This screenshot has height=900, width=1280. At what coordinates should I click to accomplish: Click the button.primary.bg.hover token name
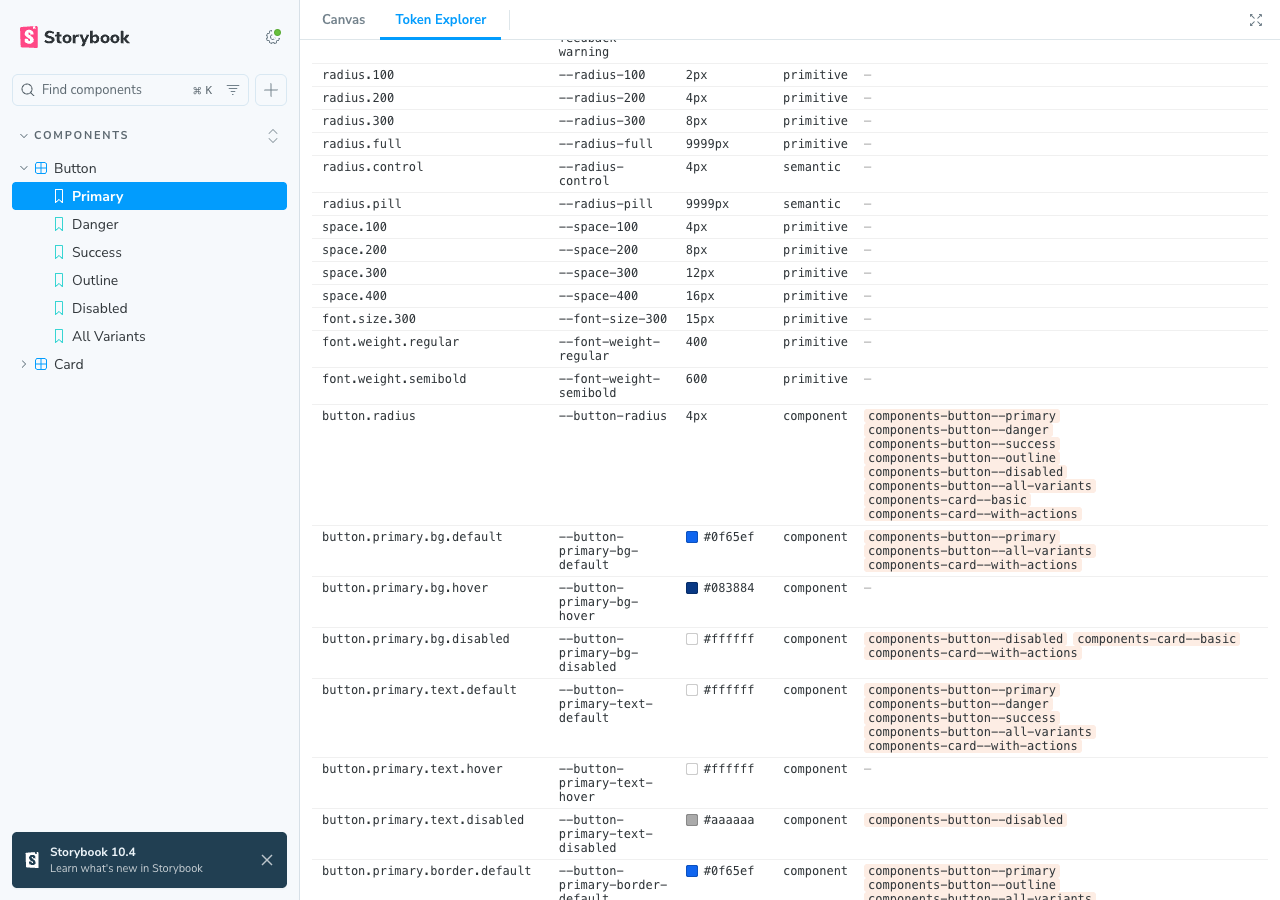pos(405,588)
